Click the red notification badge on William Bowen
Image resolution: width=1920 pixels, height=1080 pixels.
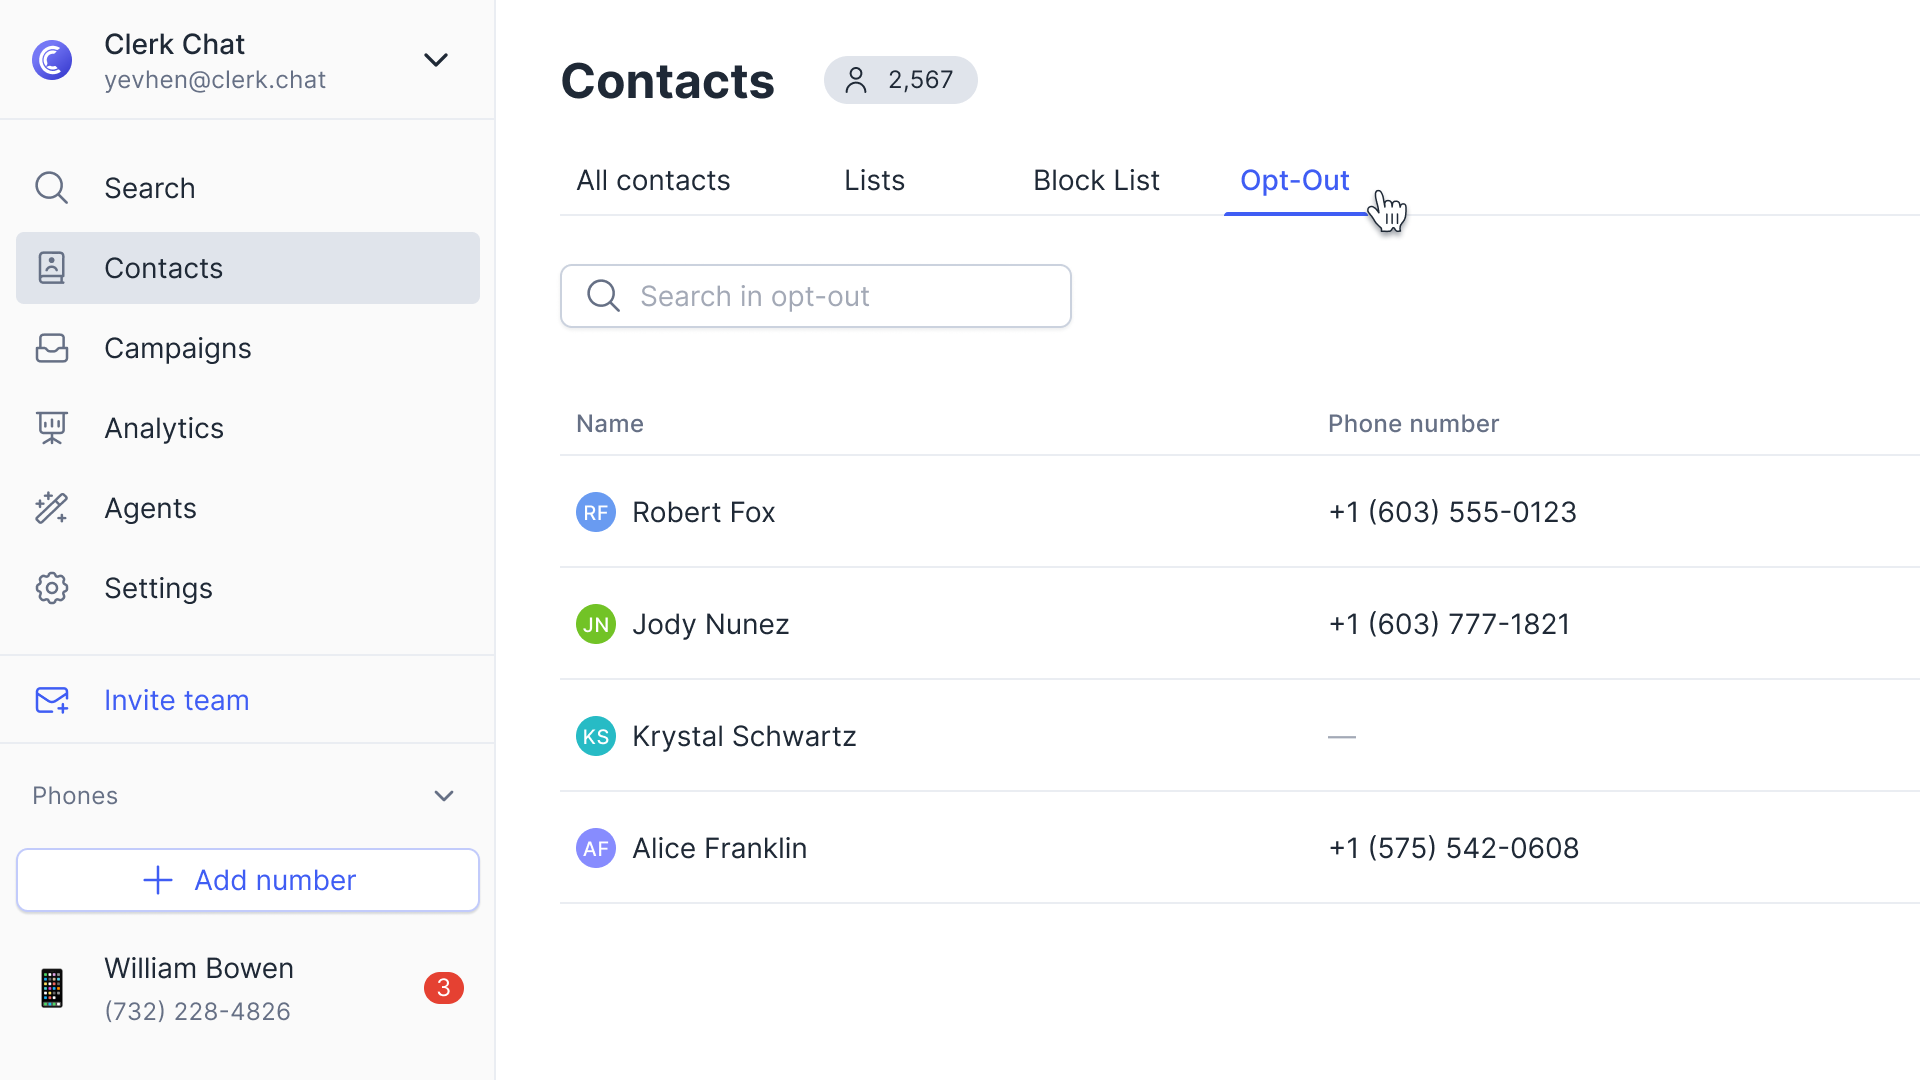(443, 988)
